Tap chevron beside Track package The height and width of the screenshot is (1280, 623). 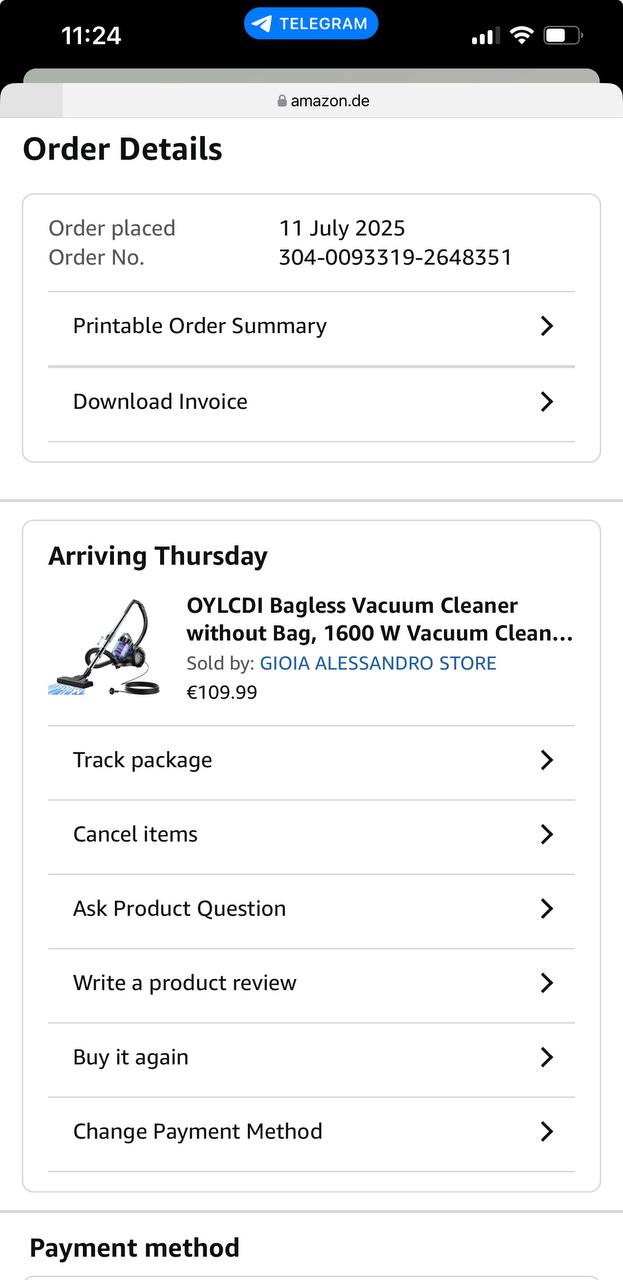[x=546, y=760]
